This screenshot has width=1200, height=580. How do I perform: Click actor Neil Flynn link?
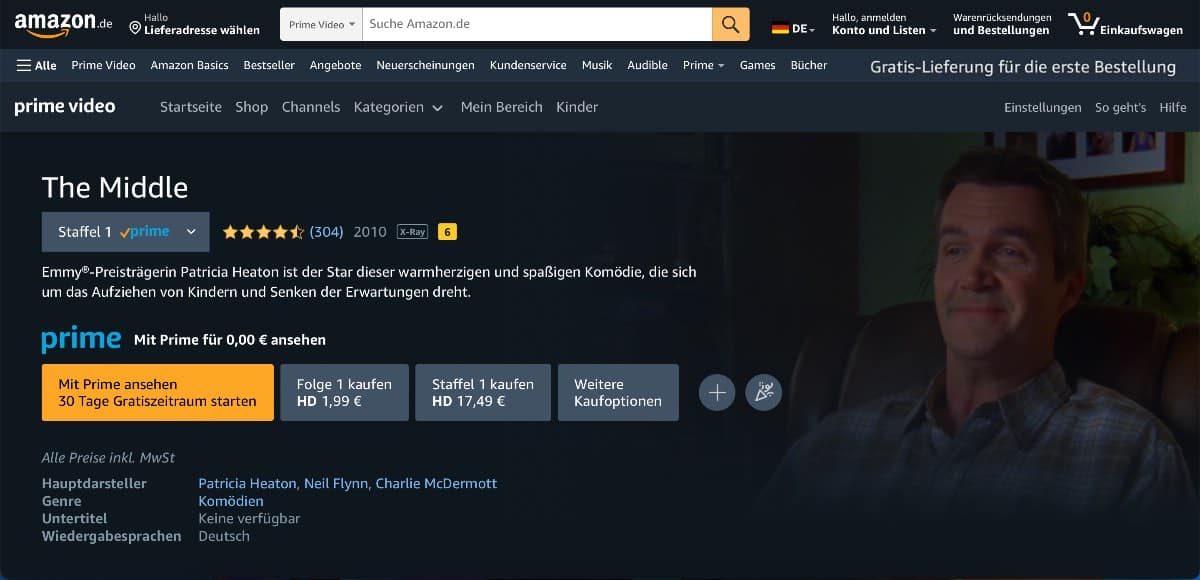(336, 483)
